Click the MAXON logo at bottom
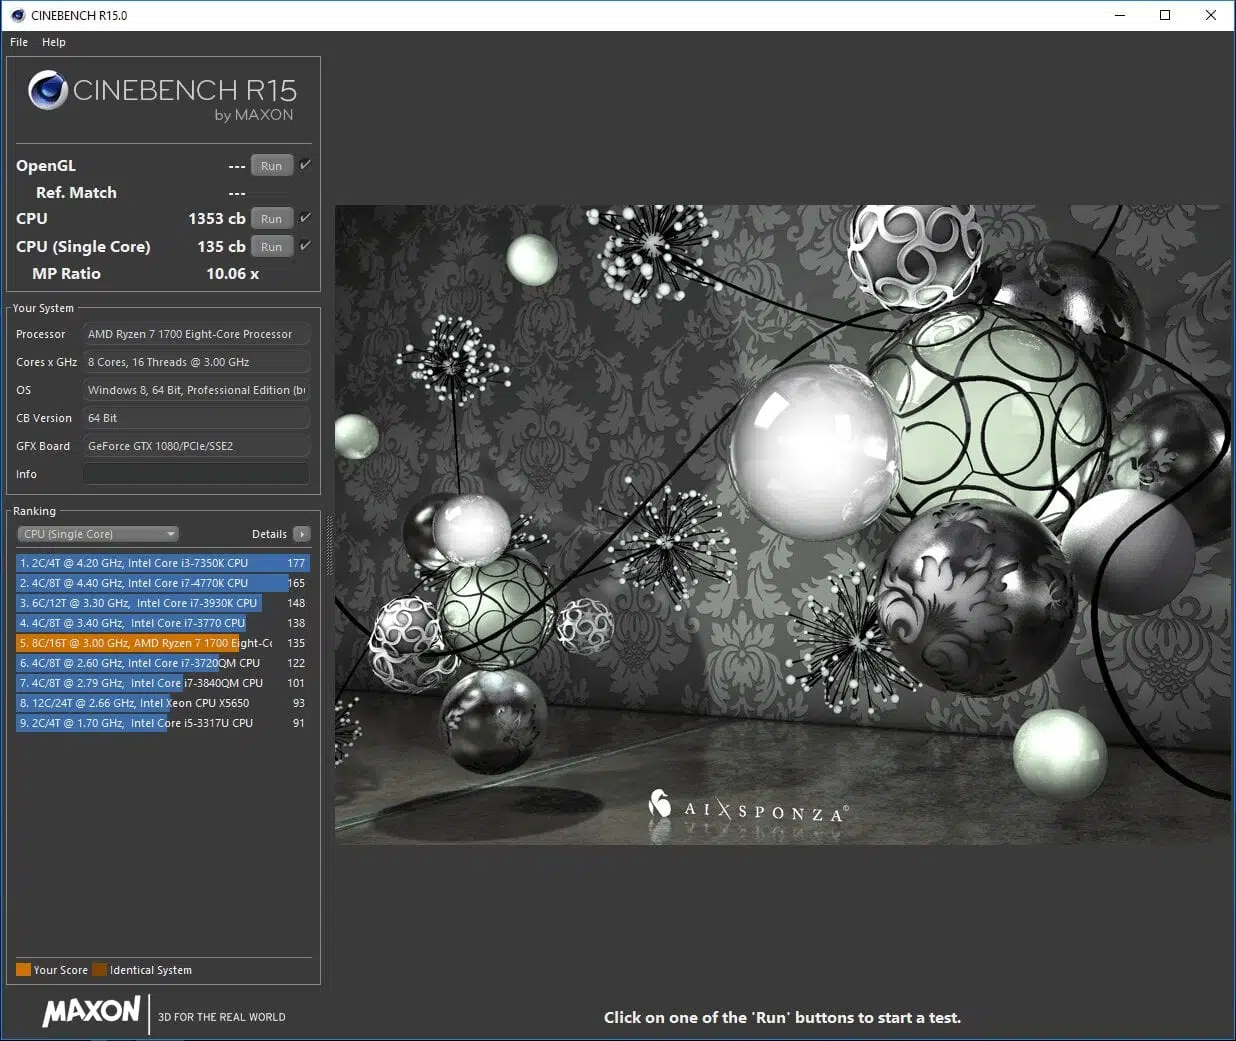1236x1041 pixels. click(91, 1011)
